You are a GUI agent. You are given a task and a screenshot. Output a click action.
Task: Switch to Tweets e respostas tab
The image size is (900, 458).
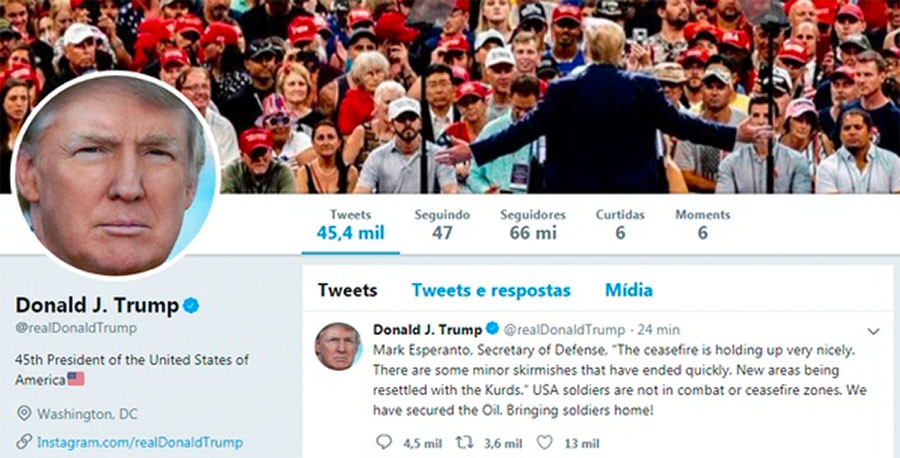pos(491,290)
